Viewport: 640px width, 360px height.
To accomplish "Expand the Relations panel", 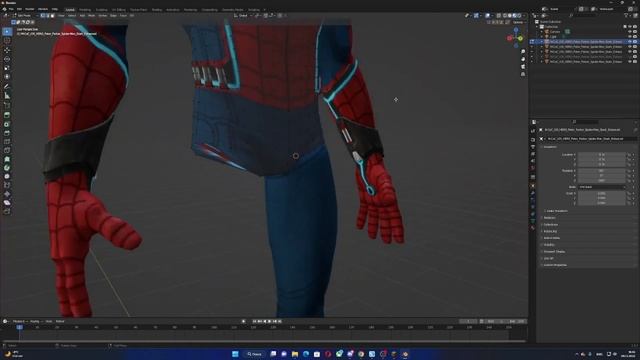I will click(549, 218).
